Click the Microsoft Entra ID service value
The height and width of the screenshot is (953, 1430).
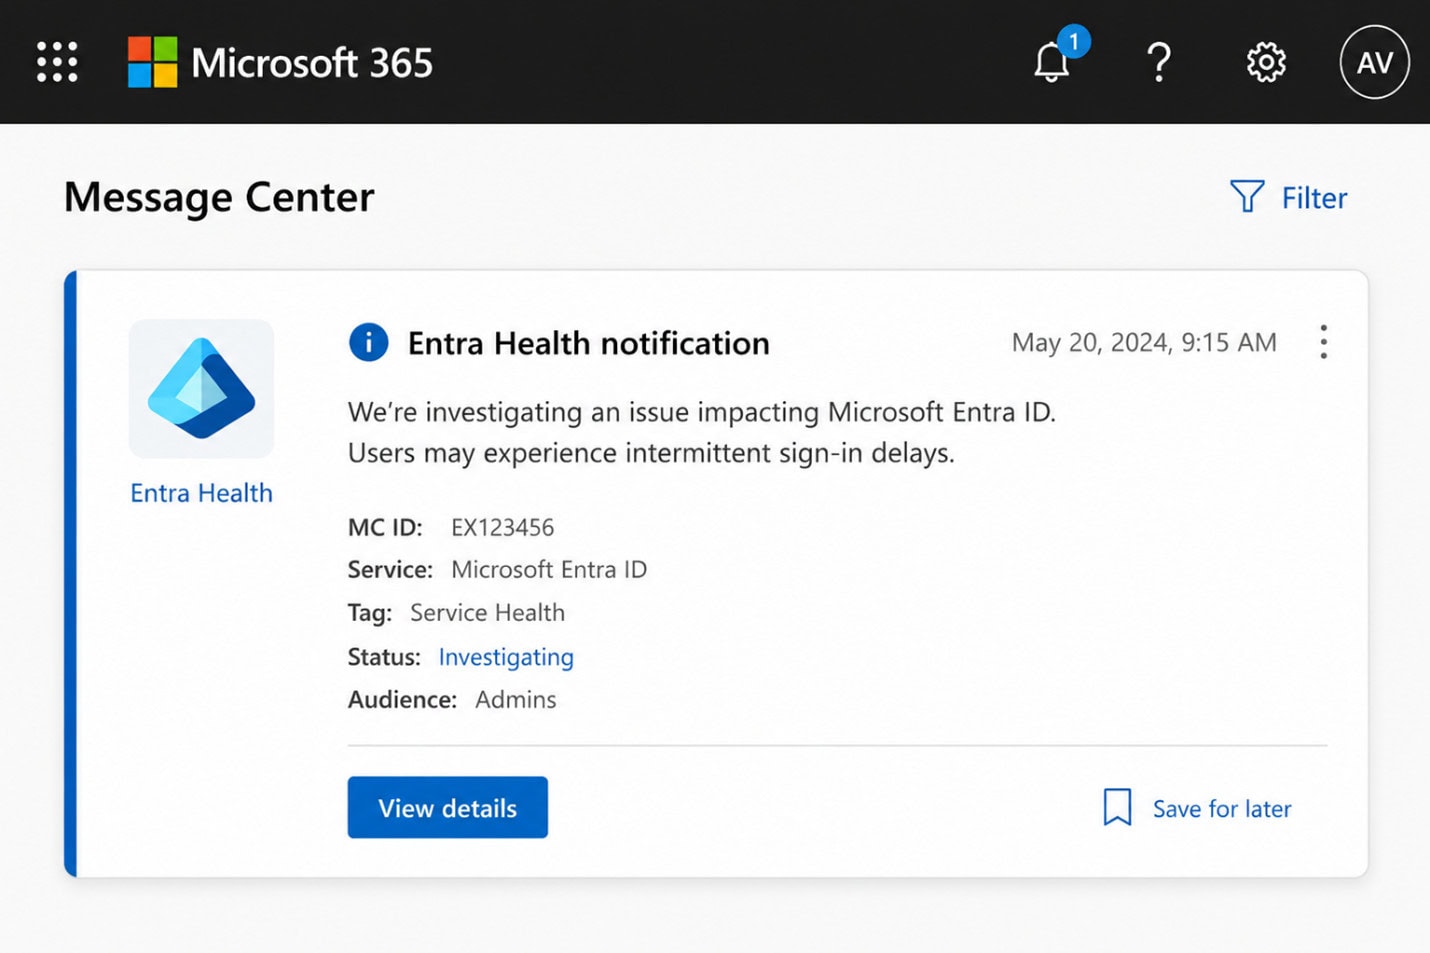click(x=549, y=569)
